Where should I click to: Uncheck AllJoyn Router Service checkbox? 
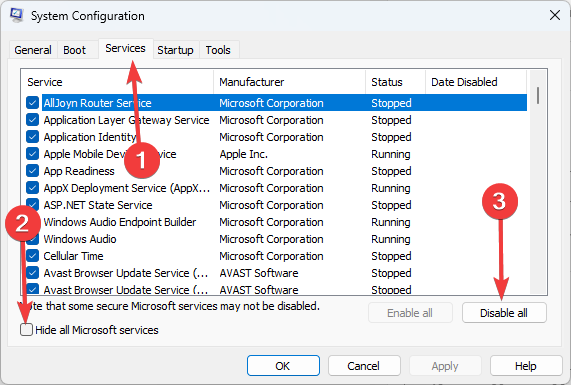tap(32, 103)
